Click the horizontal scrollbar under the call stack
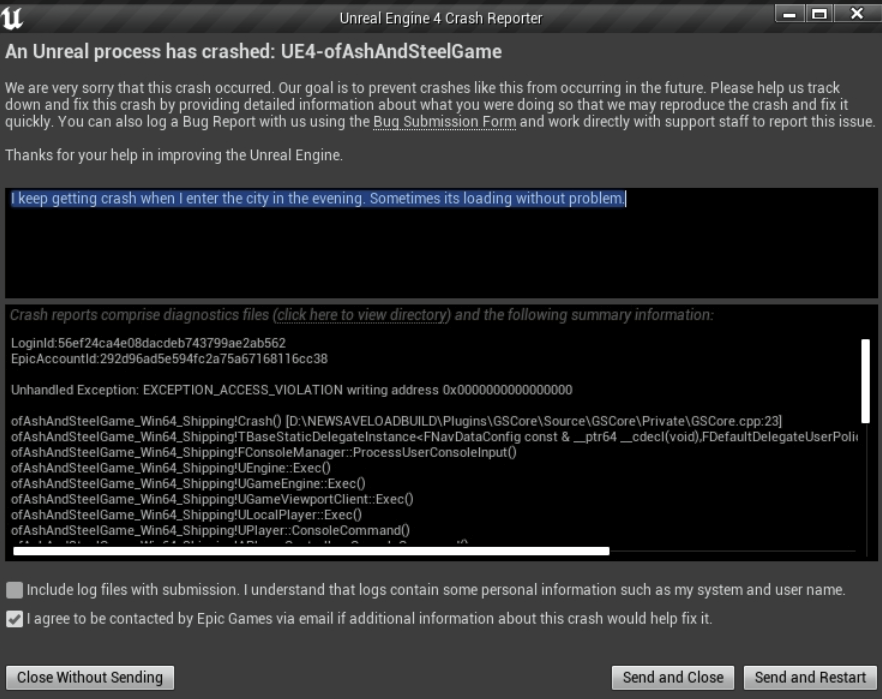The image size is (882, 699). (310, 550)
